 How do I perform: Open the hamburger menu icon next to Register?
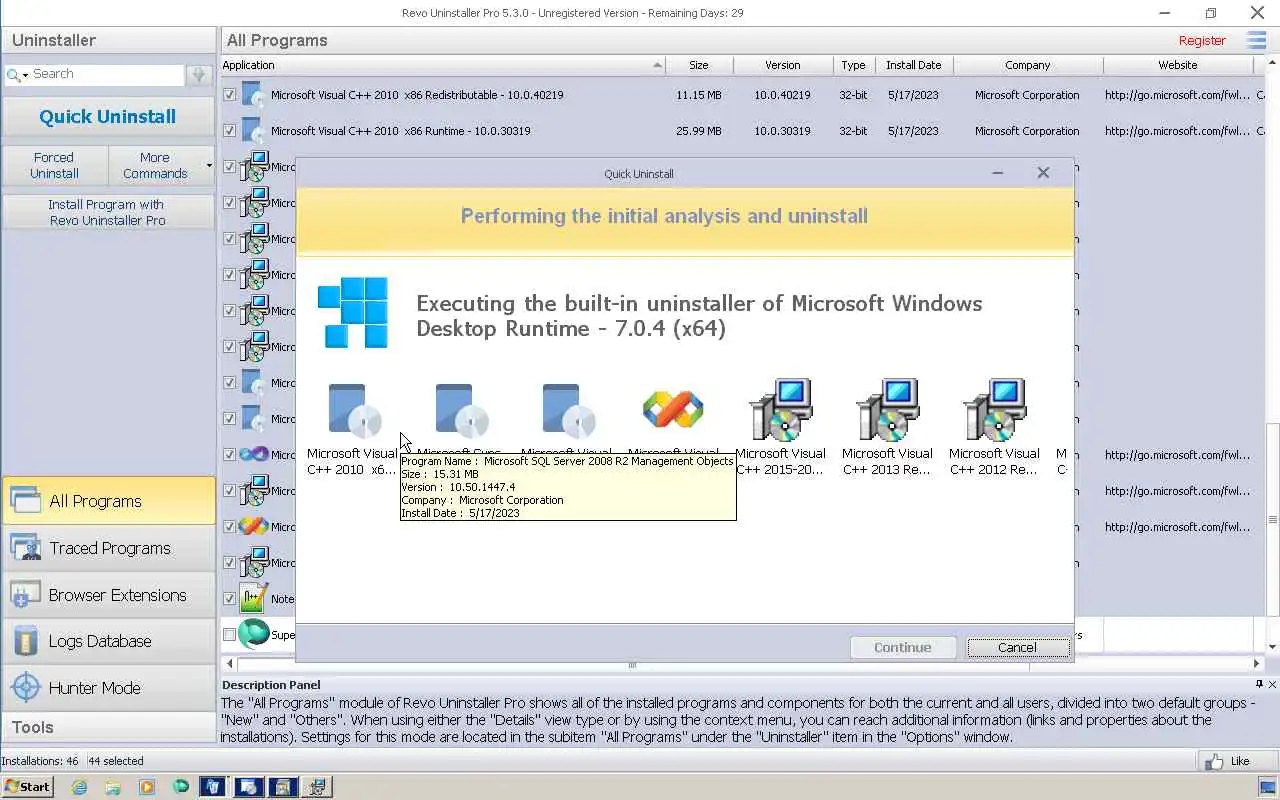[1256, 40]
